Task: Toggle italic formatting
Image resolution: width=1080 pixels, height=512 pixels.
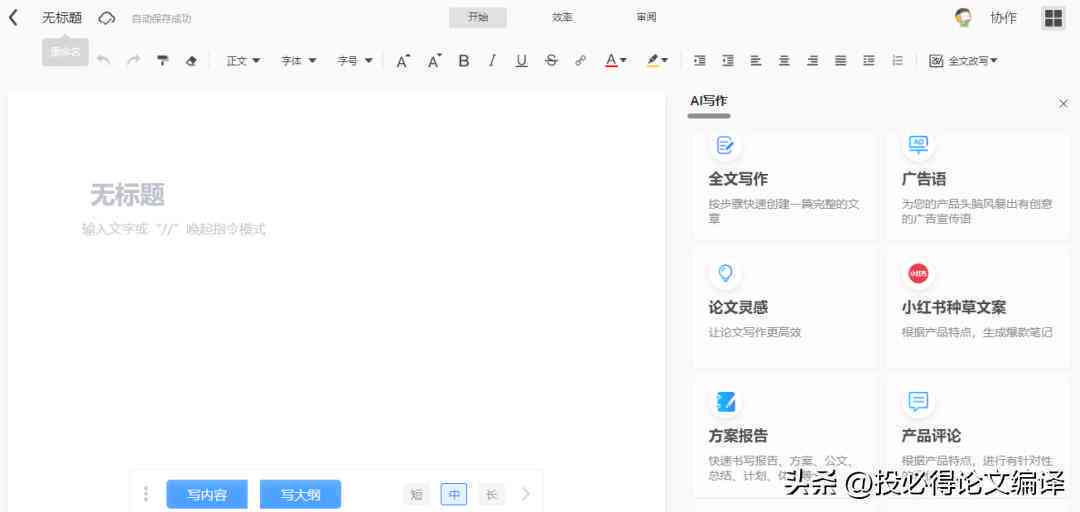Action: [492, 61]
